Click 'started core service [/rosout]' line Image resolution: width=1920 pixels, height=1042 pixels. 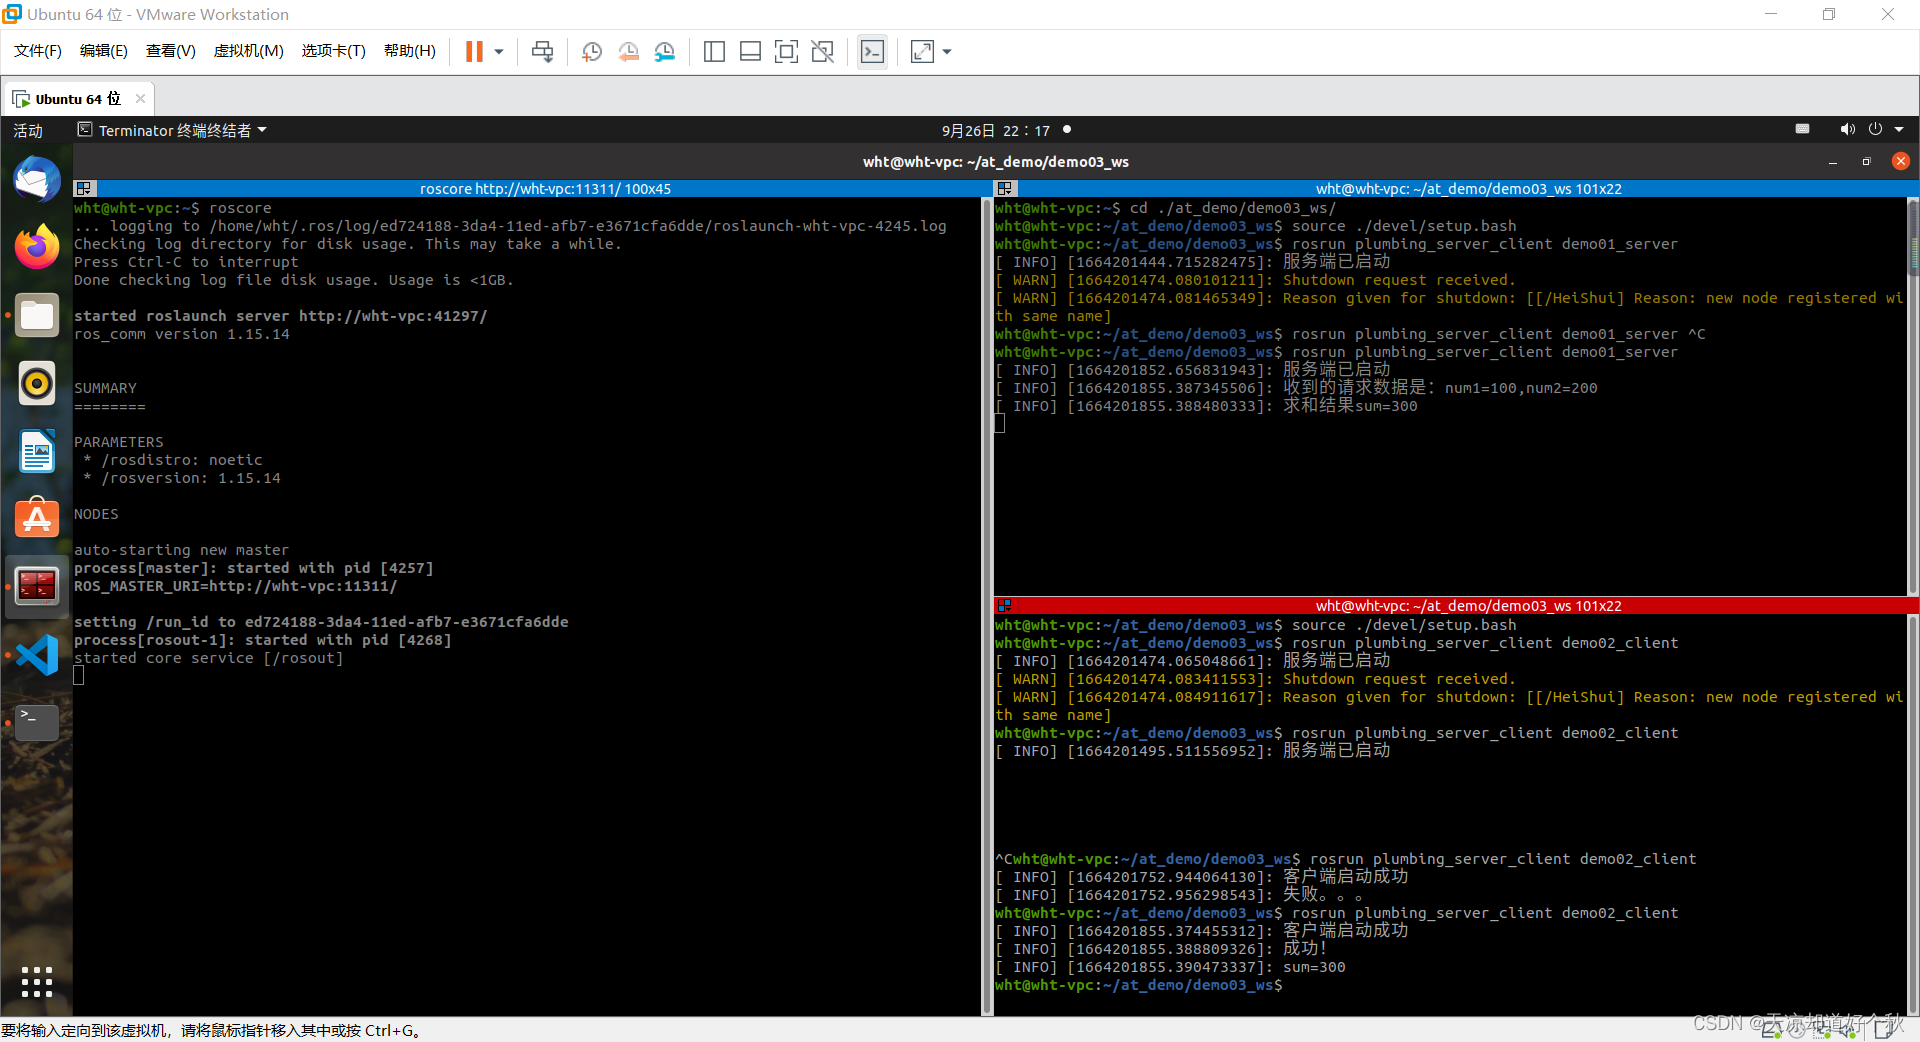click(x=208, y=658)
